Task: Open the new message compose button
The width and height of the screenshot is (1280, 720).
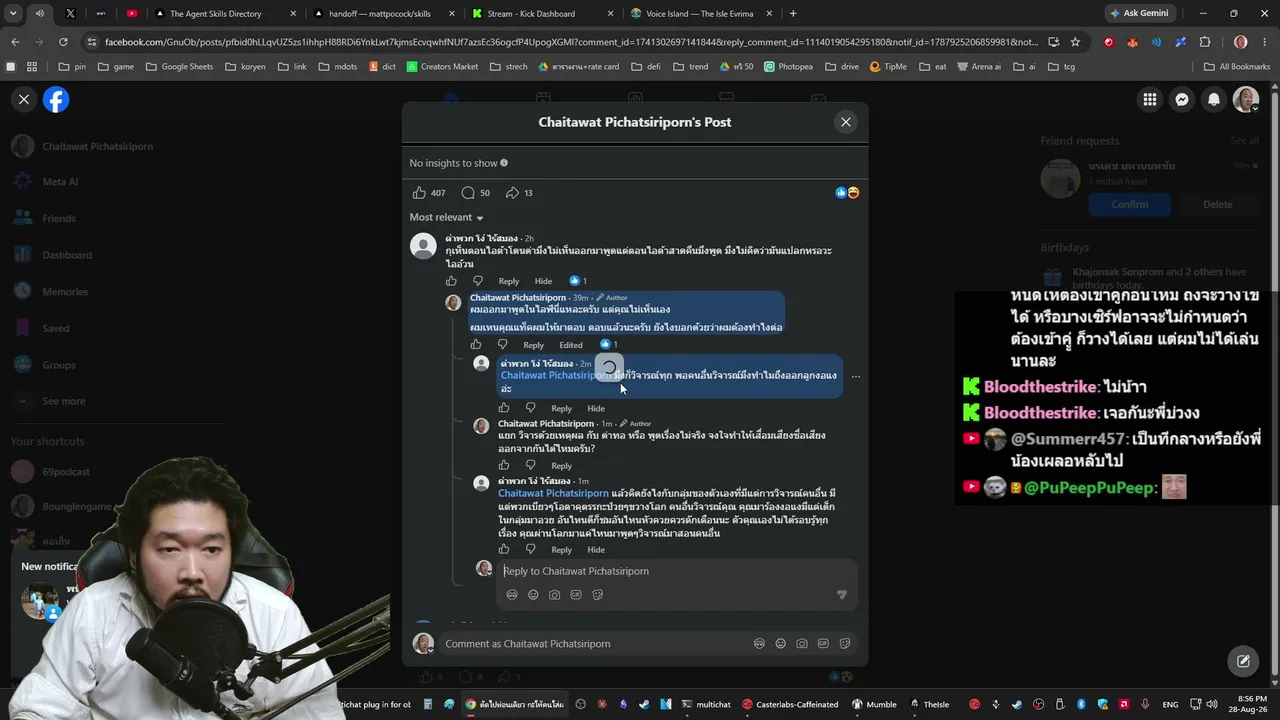Action: tap(1243, 661)
